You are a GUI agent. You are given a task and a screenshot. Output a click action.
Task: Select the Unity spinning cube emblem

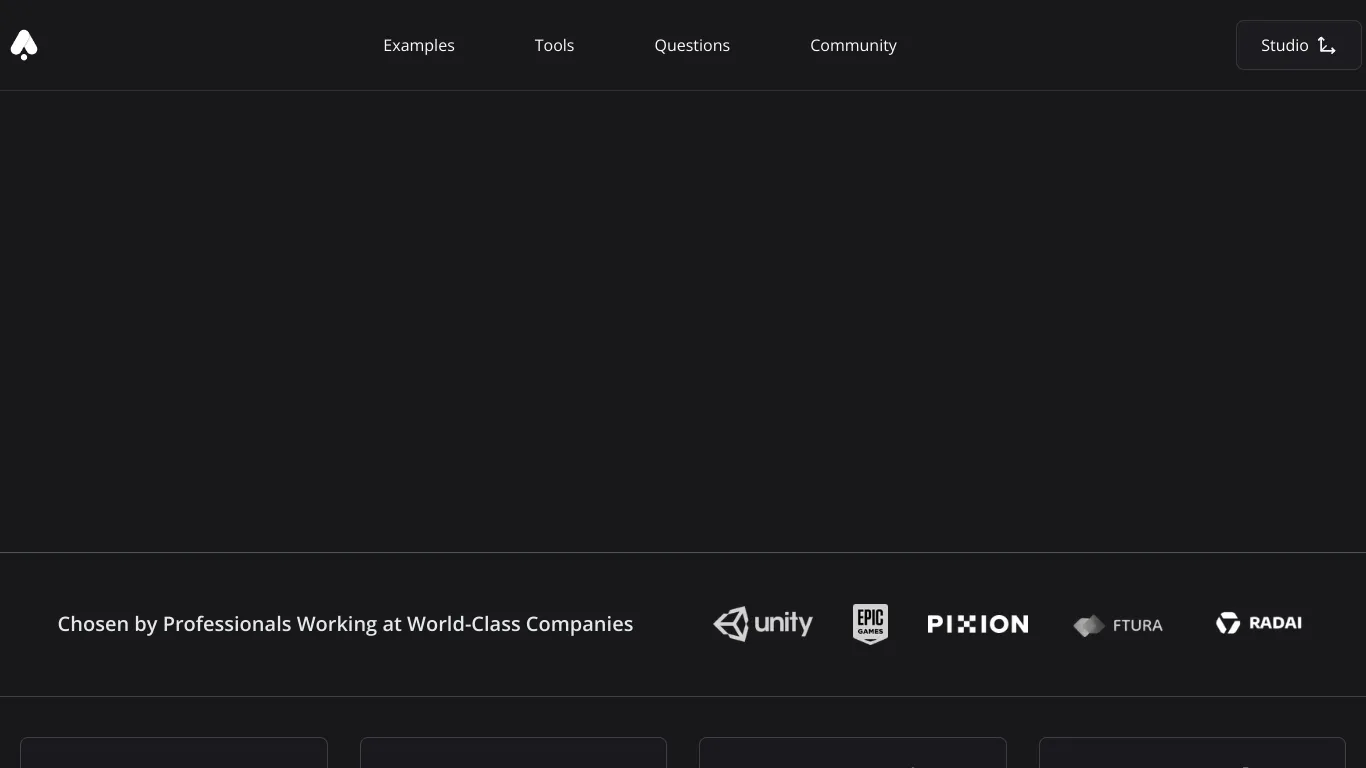[x=731, y=623]
